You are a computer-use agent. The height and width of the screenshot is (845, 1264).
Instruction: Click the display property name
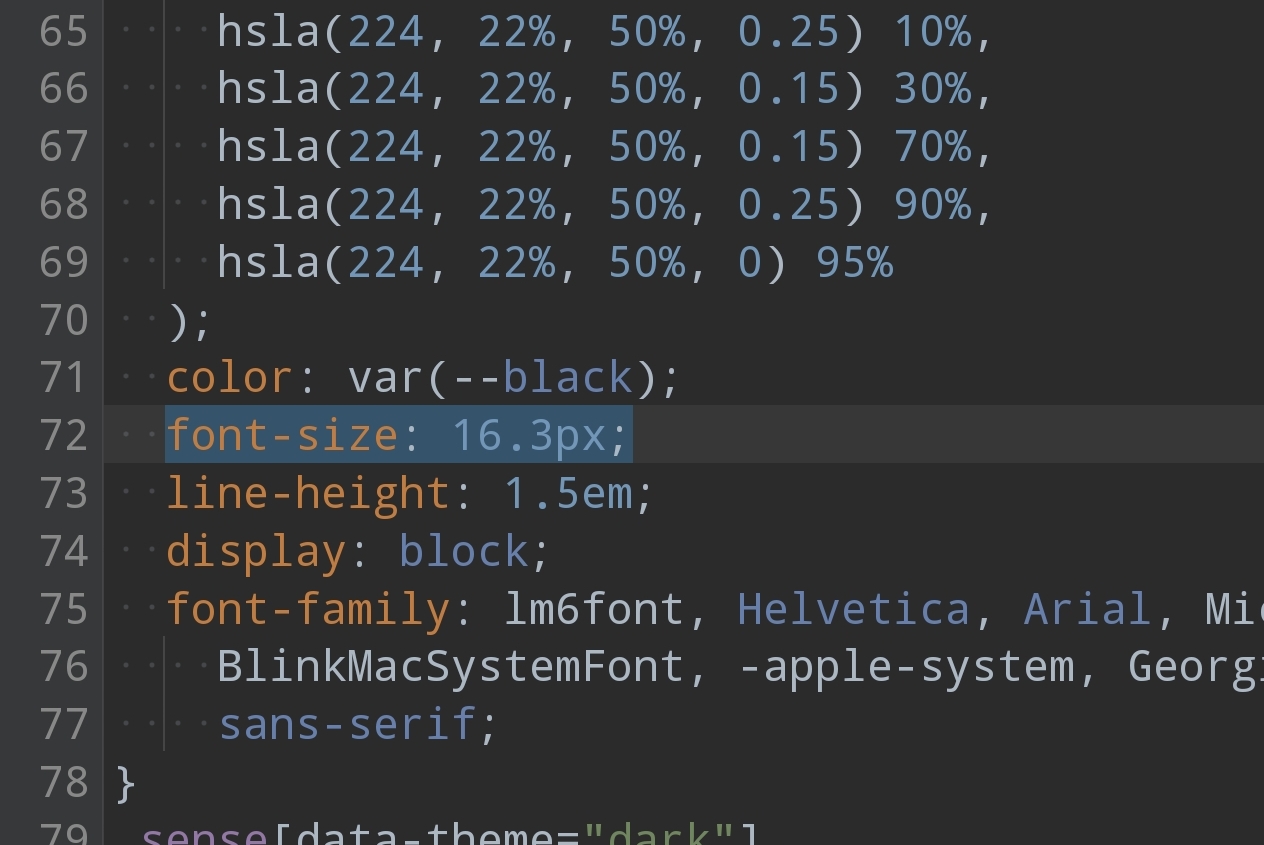point(255,552)
